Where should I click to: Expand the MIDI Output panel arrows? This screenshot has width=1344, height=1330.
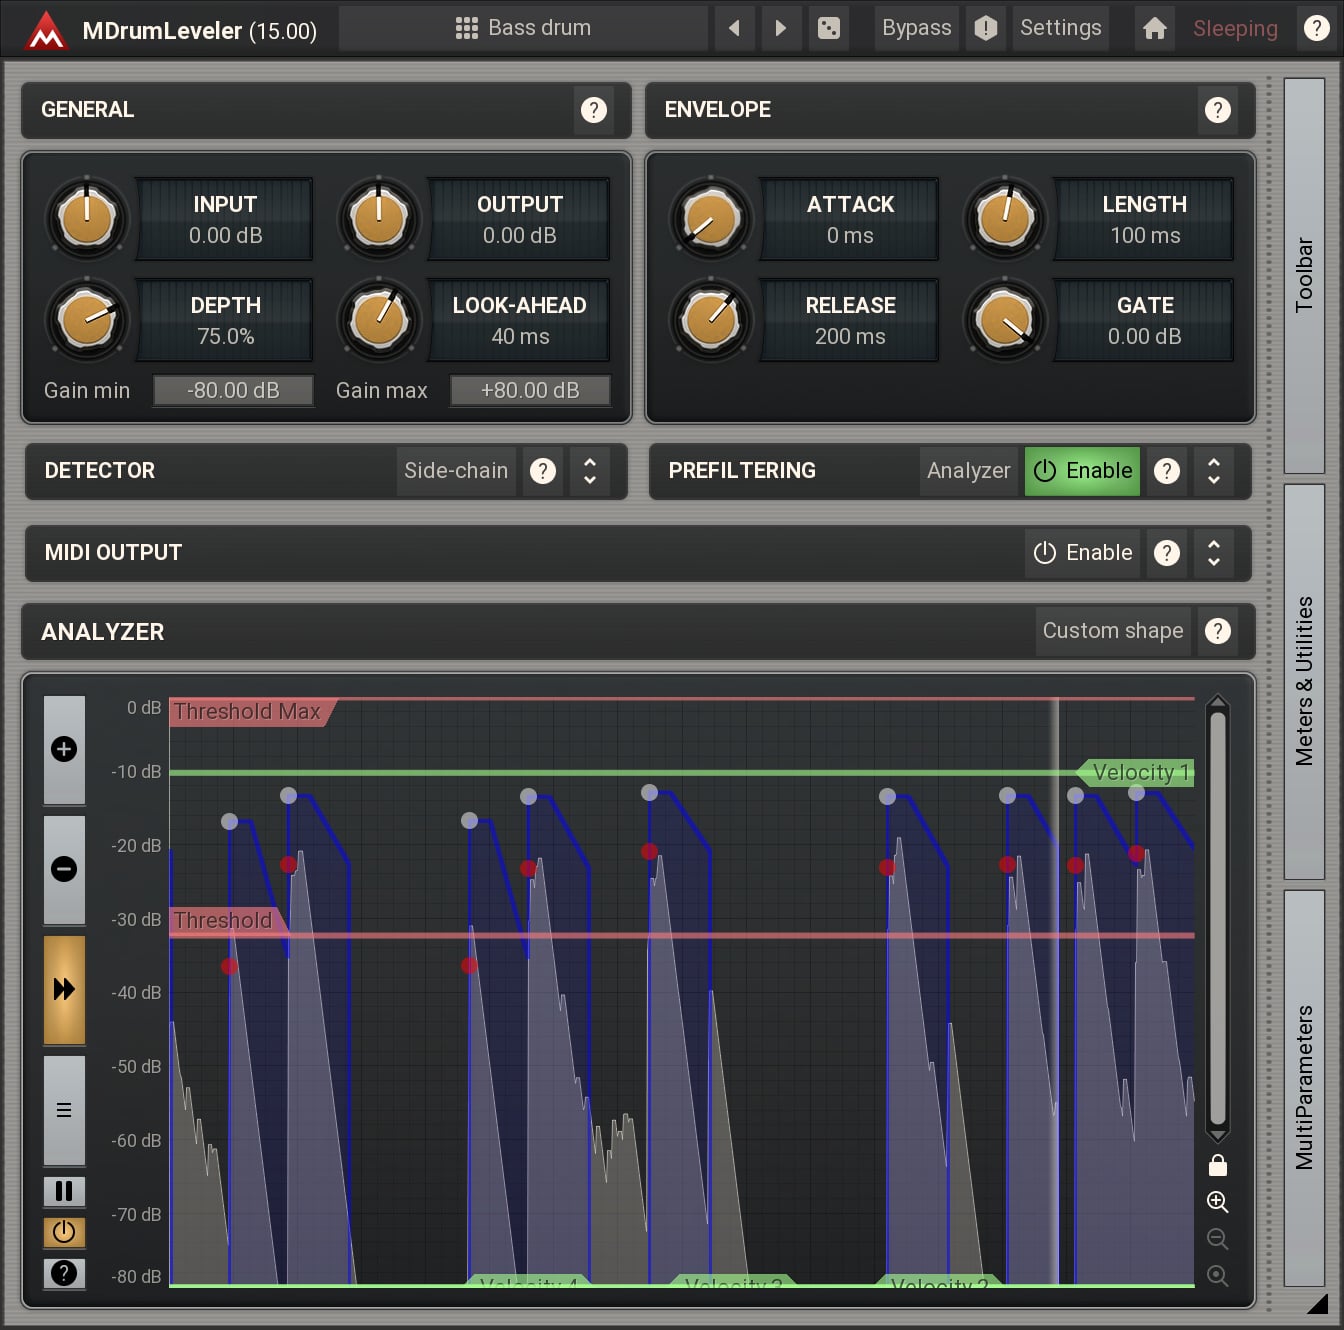click(x=1213, y=553)
